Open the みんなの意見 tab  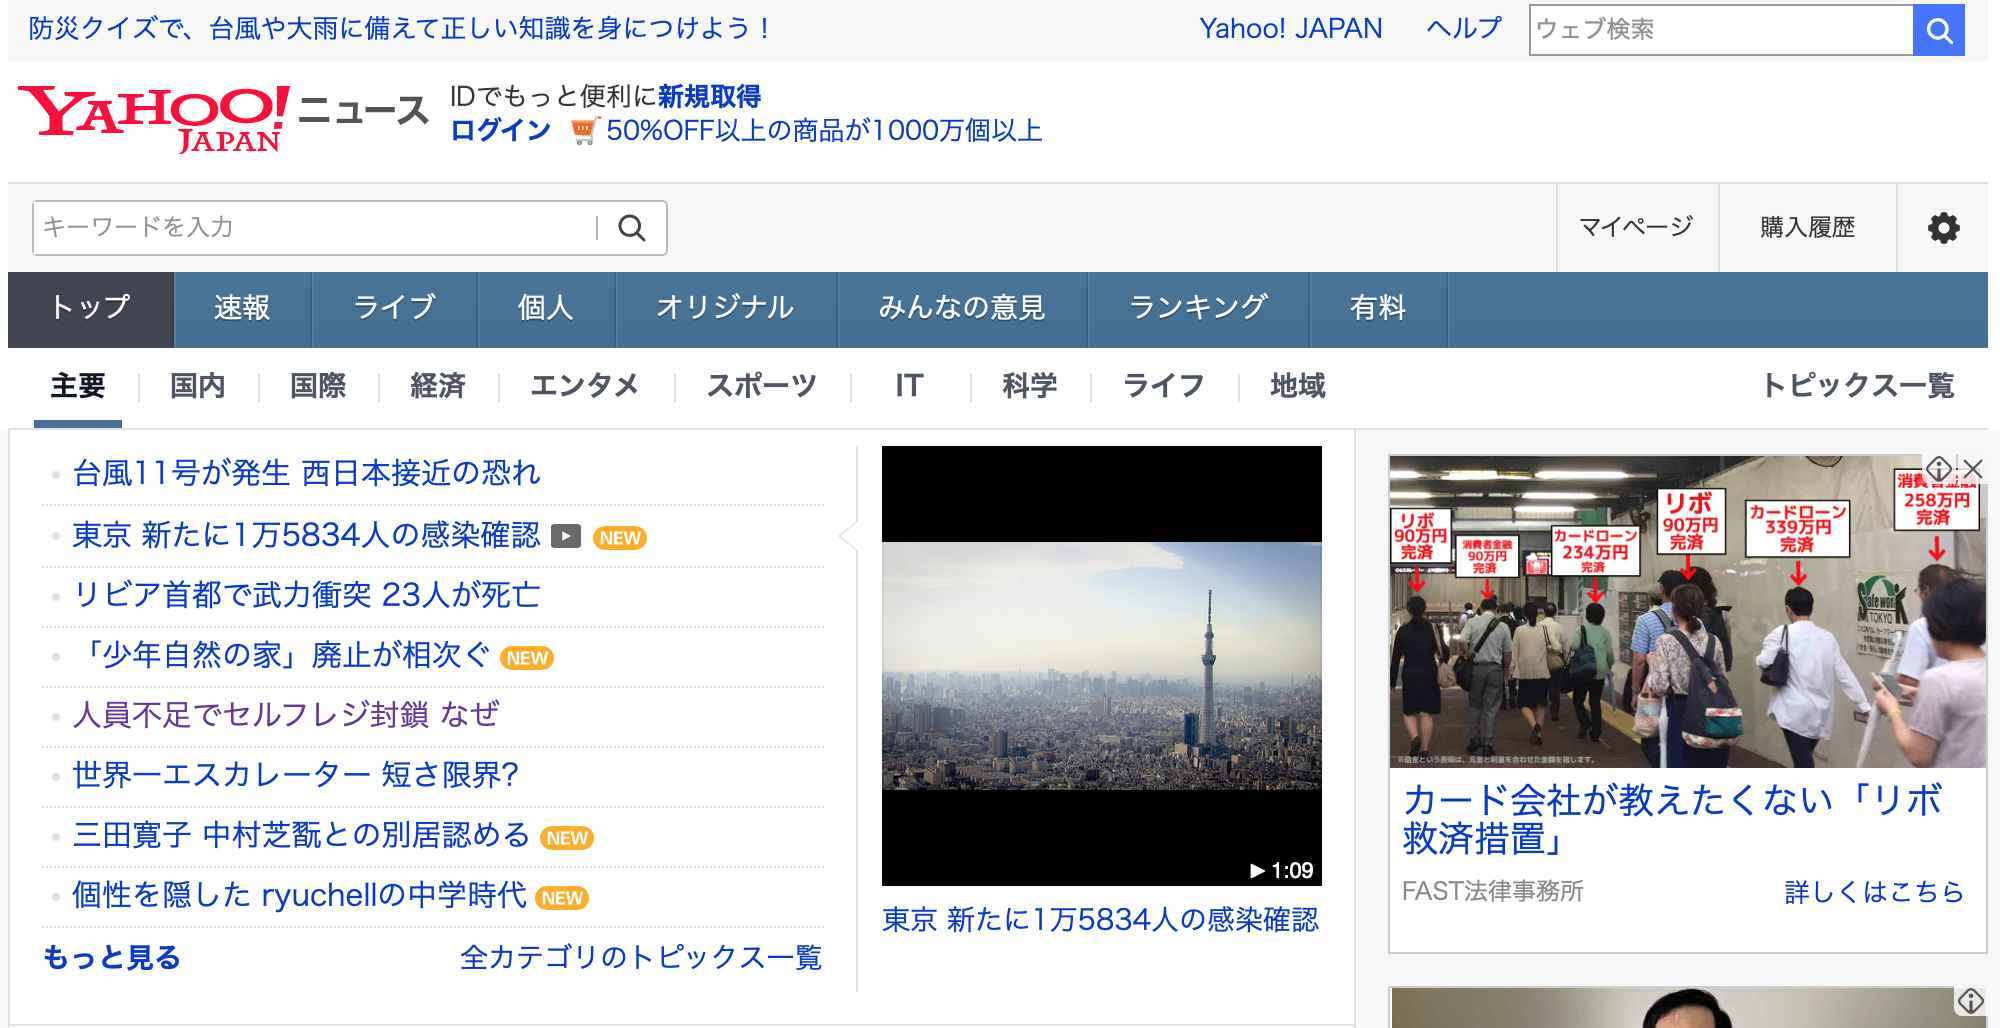pos(962,309)
